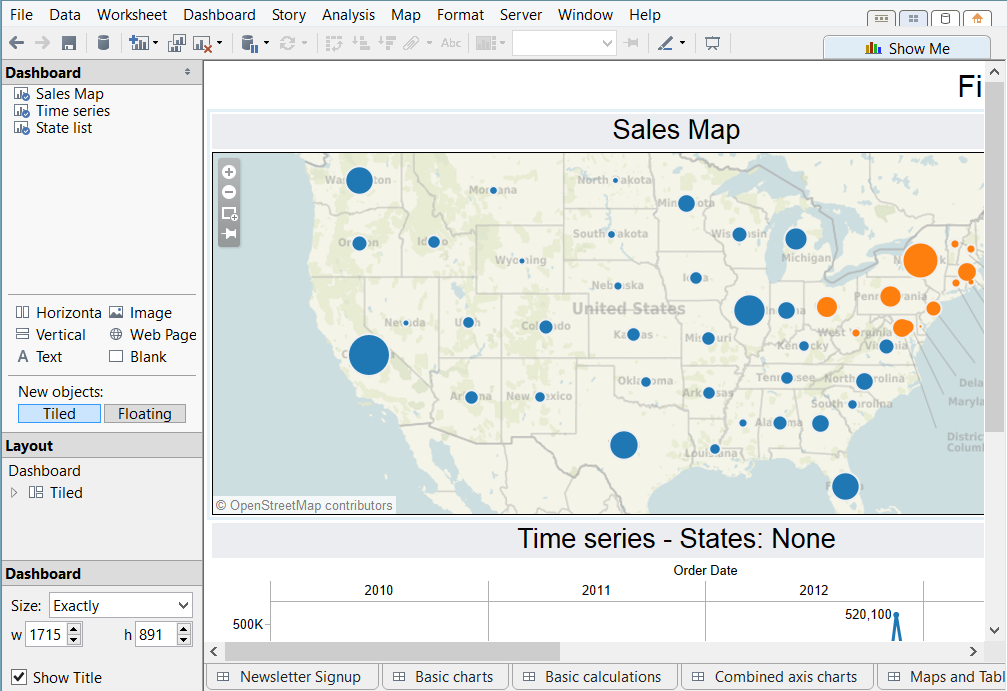This screenshot has width=1007, height=691.
Task: Pause auto updates using the toolbar icon
Action: point(249,44)
